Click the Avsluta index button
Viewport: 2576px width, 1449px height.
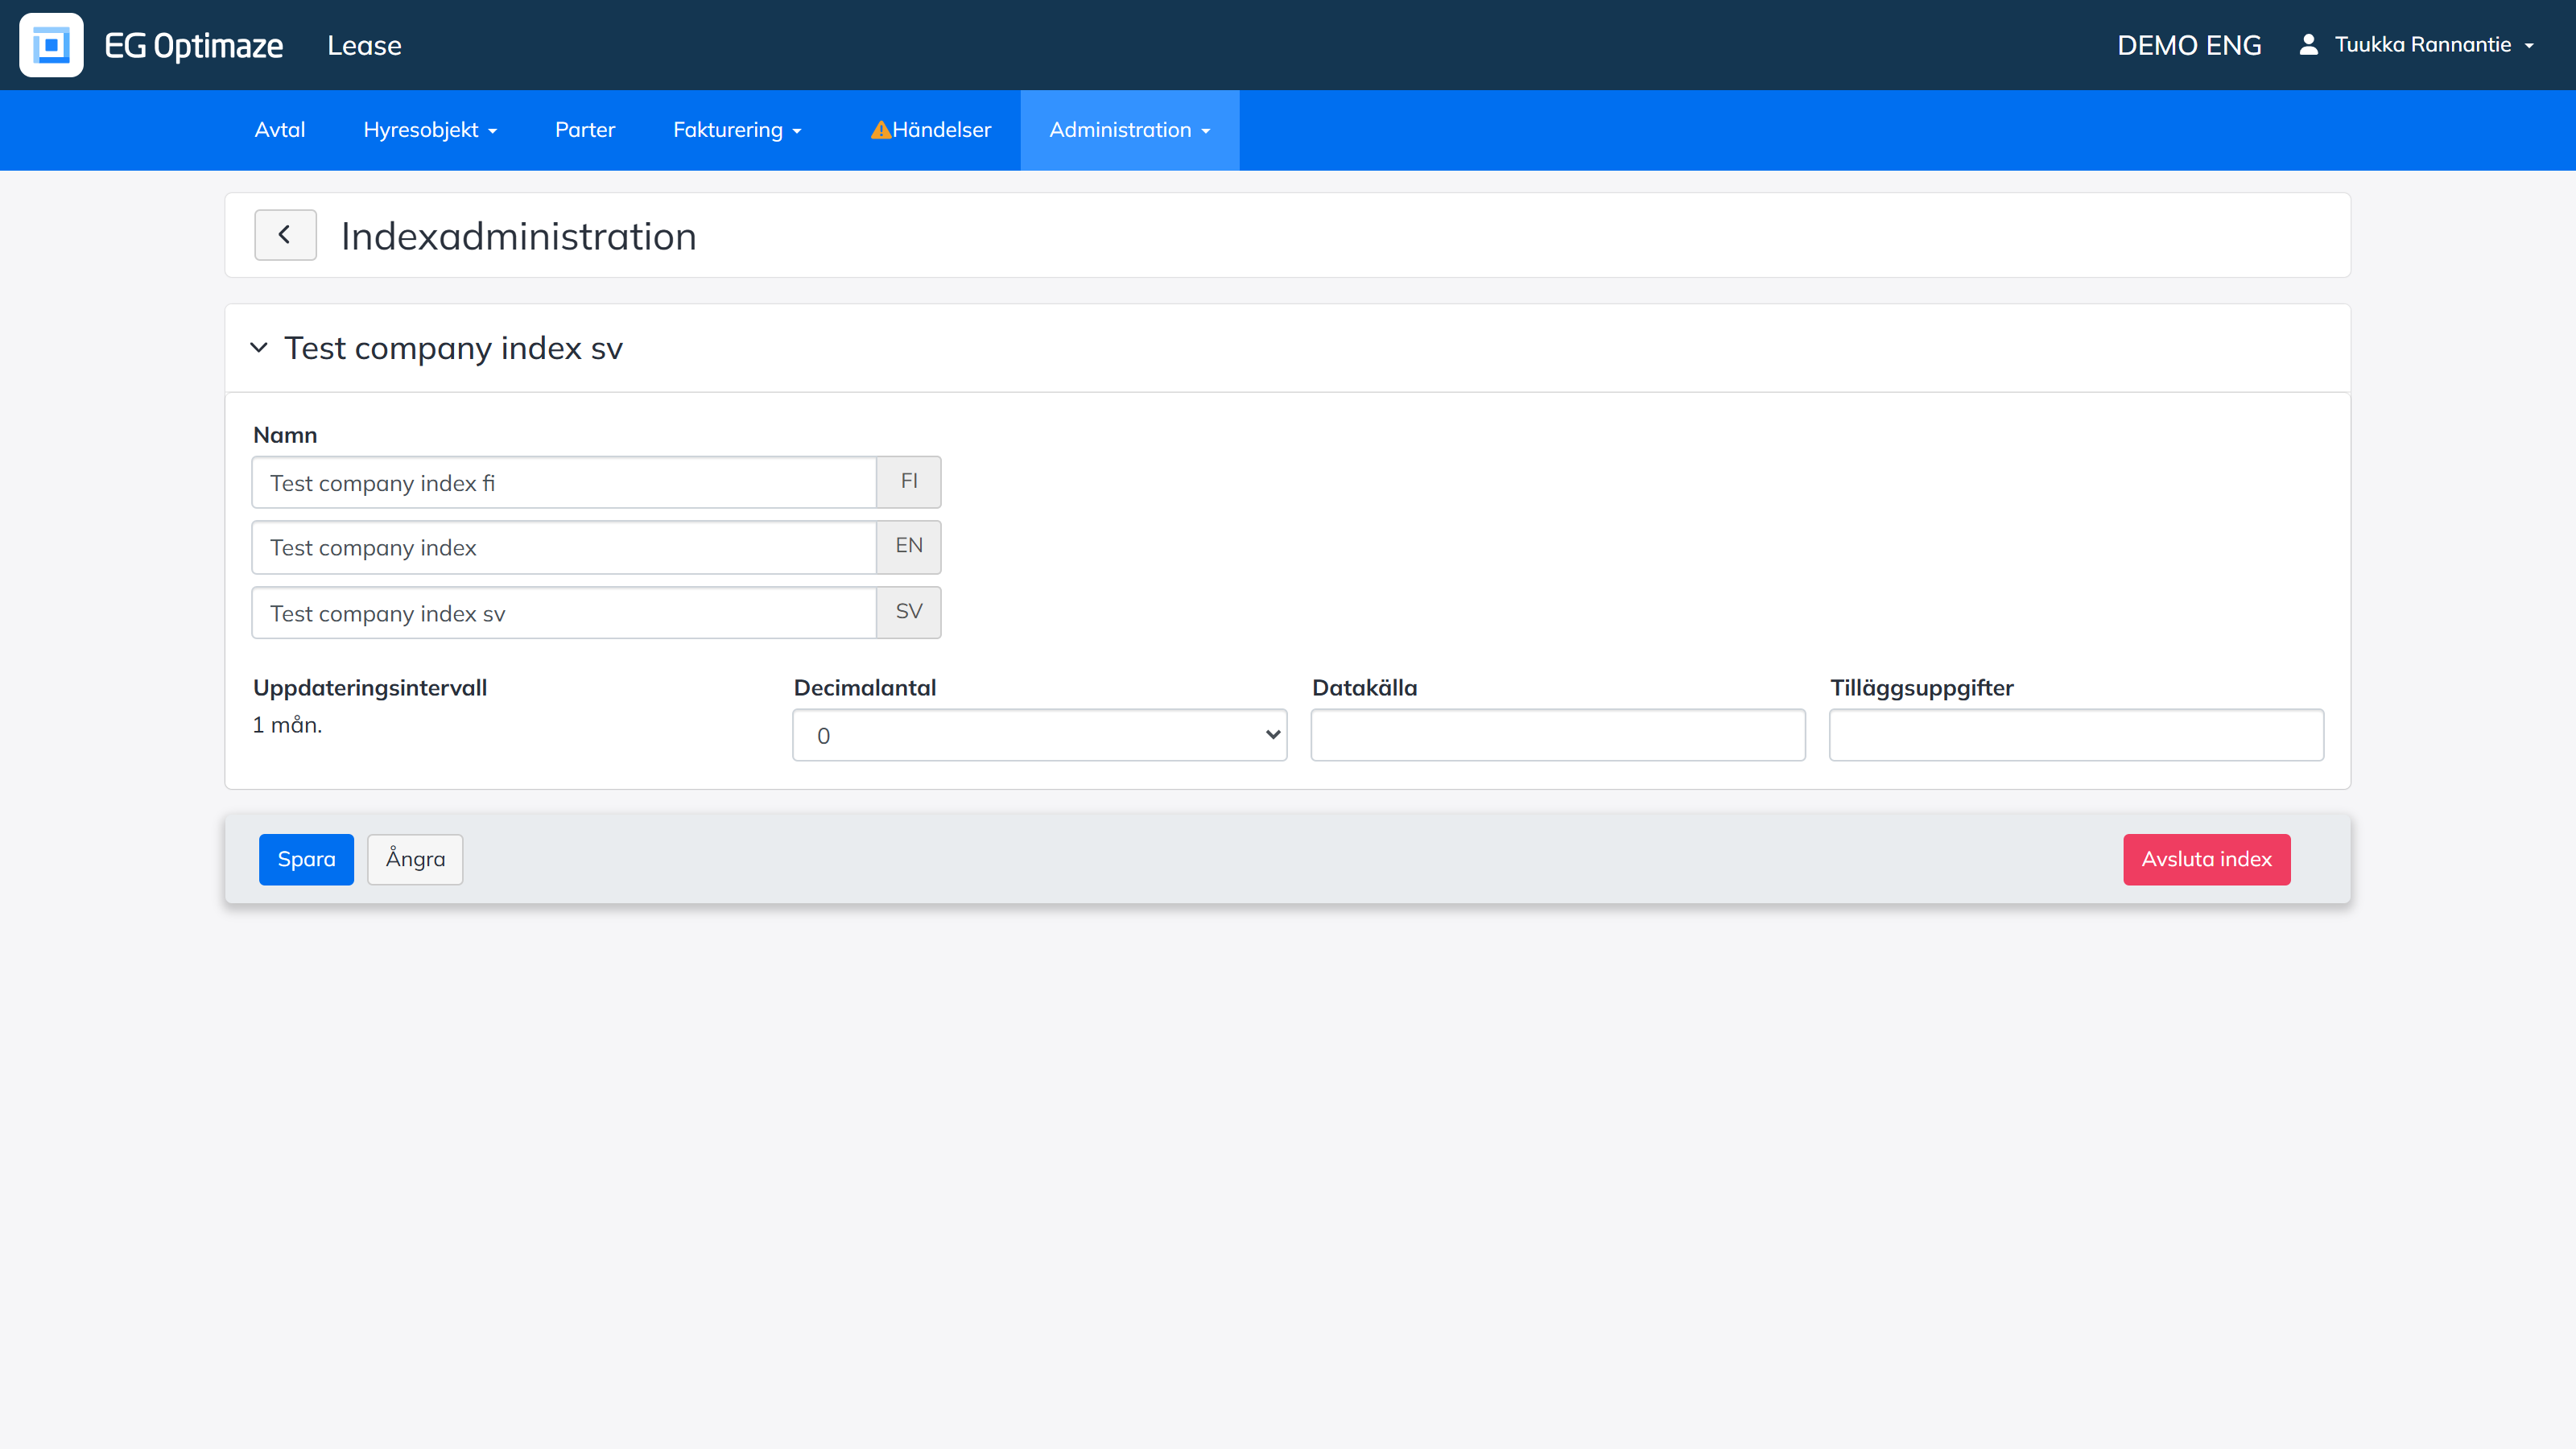(2206, 859)
